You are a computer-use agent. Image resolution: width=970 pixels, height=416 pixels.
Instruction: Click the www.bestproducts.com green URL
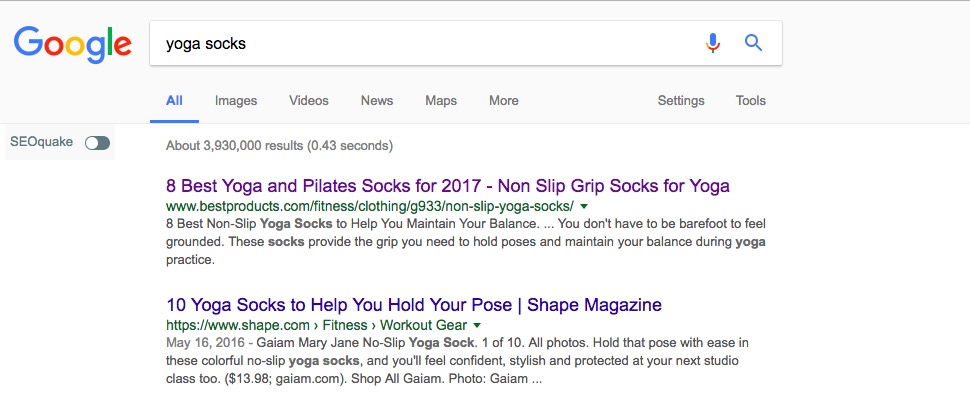[370, 206]
